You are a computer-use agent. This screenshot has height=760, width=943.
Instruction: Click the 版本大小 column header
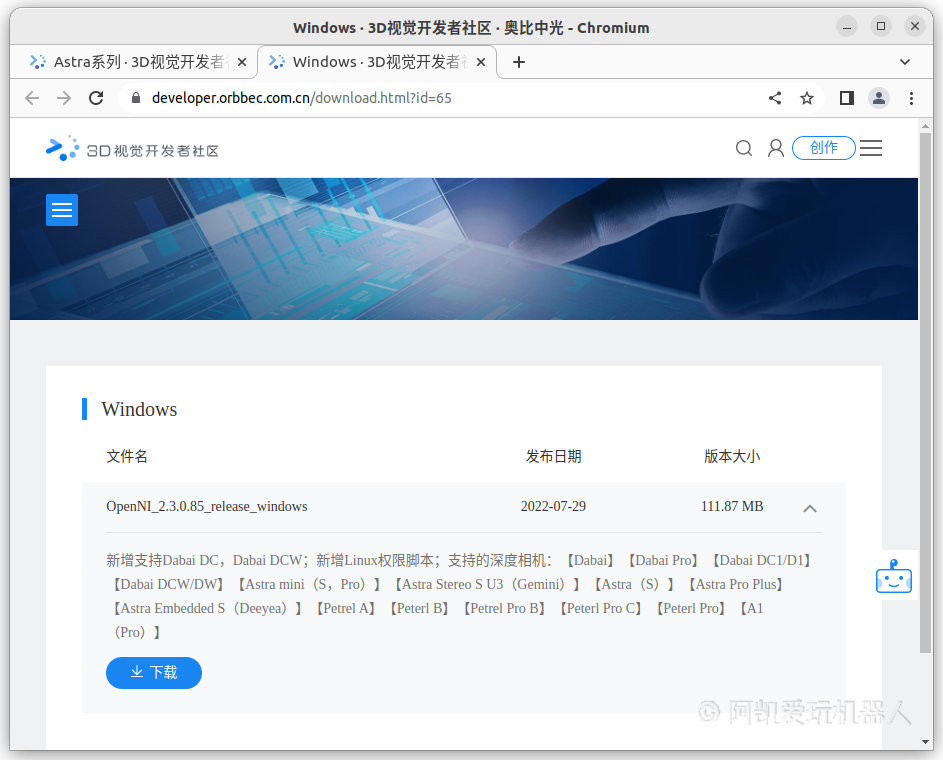pyautogui.click(x=732, y=456)
